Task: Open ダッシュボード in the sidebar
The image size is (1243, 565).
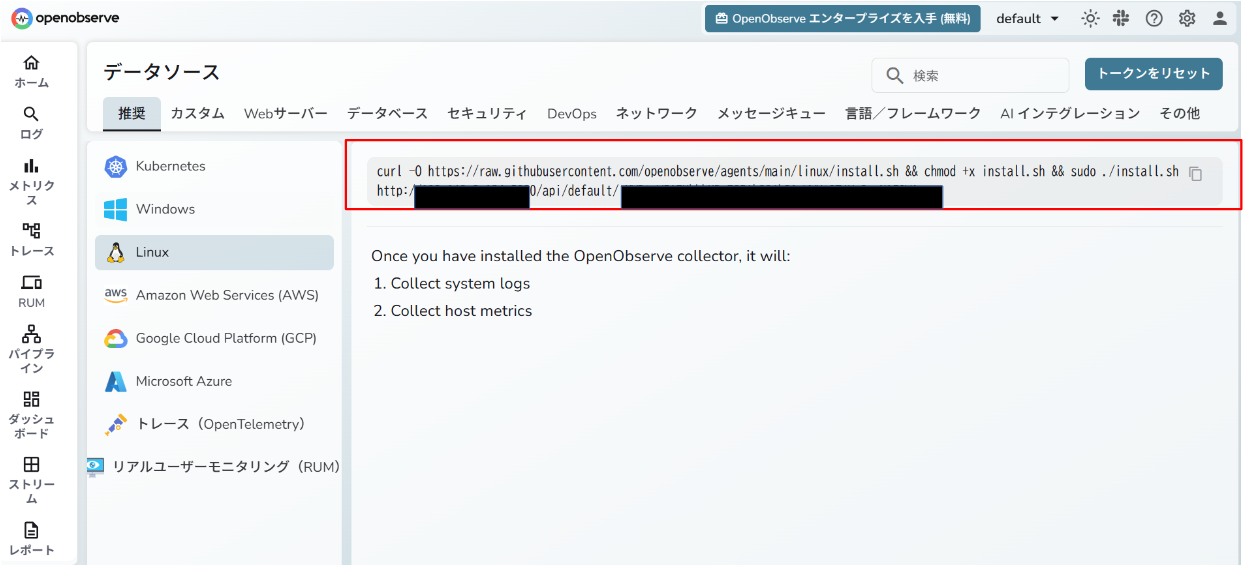Action: [x=32, y=415]
